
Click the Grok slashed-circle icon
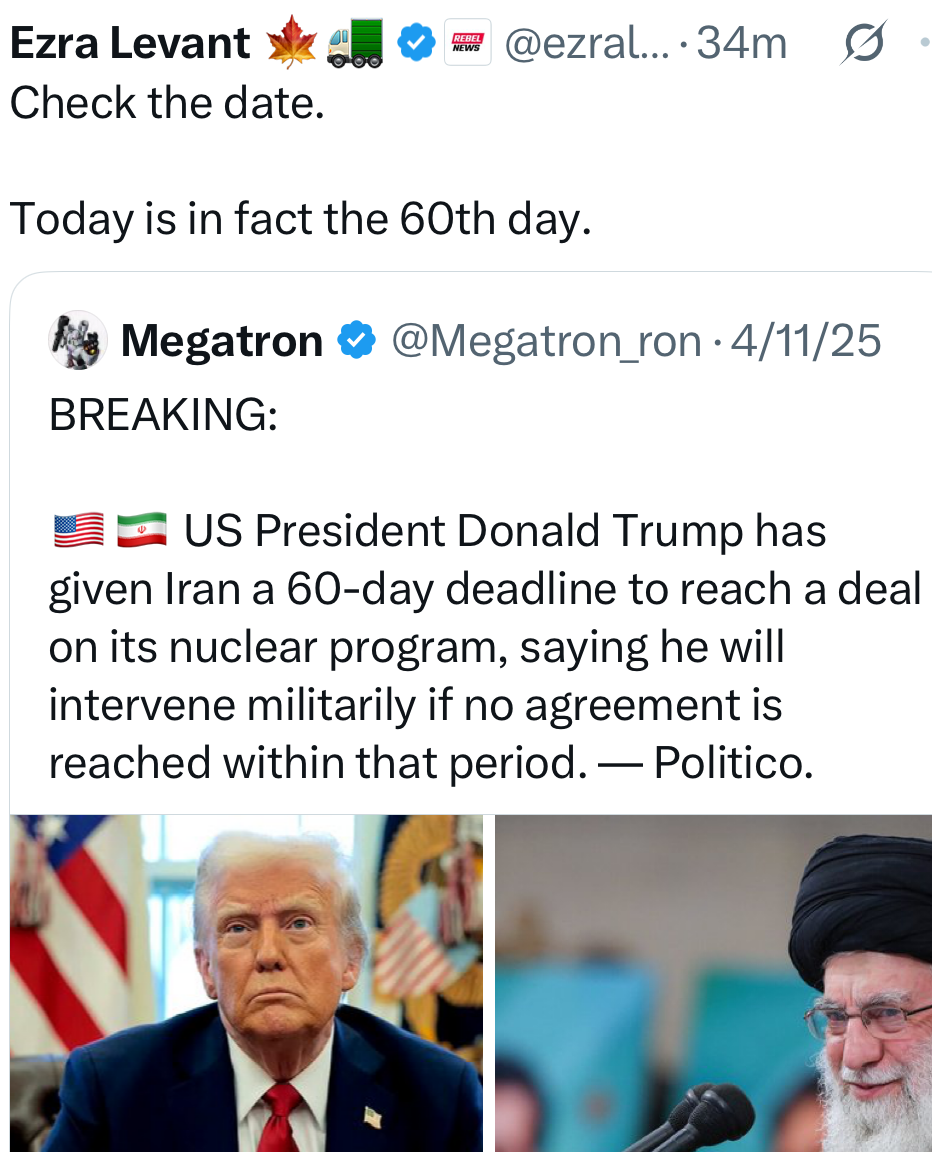tap(866, 43)
